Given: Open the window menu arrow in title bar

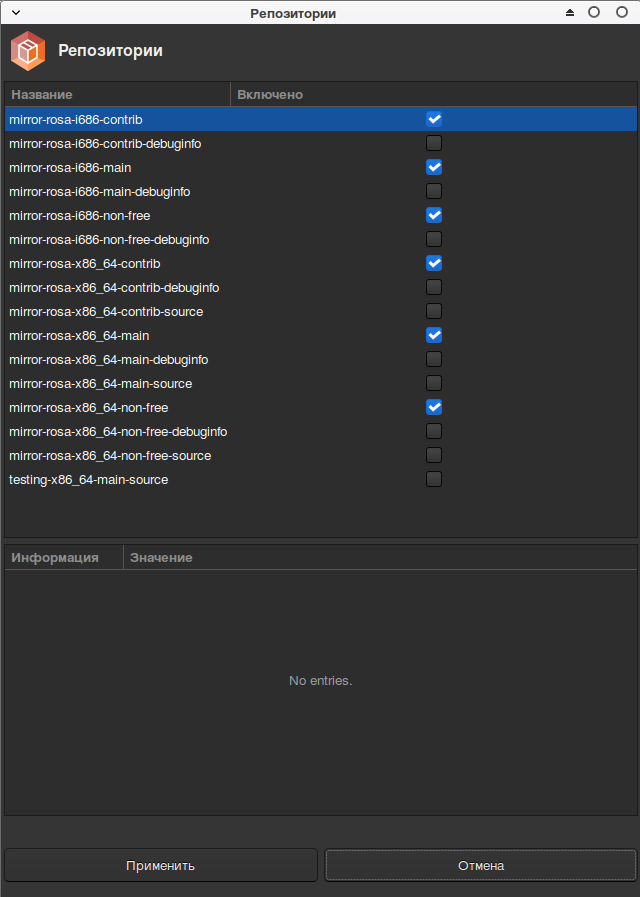Looking at the screenshot, I should (15, 13).
